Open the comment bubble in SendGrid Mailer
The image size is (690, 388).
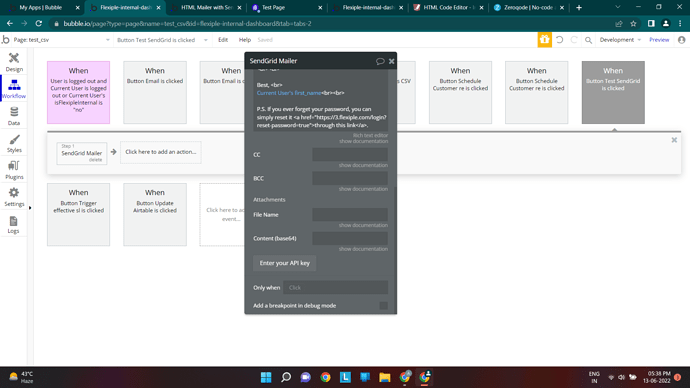(x=380, y=61)
